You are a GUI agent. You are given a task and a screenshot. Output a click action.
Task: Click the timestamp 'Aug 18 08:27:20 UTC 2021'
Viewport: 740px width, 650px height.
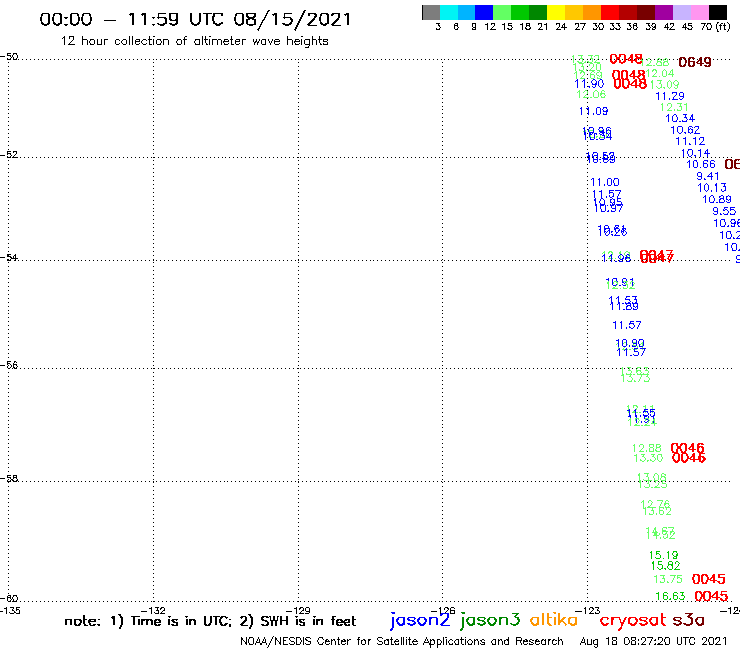(x=653, y=641)
